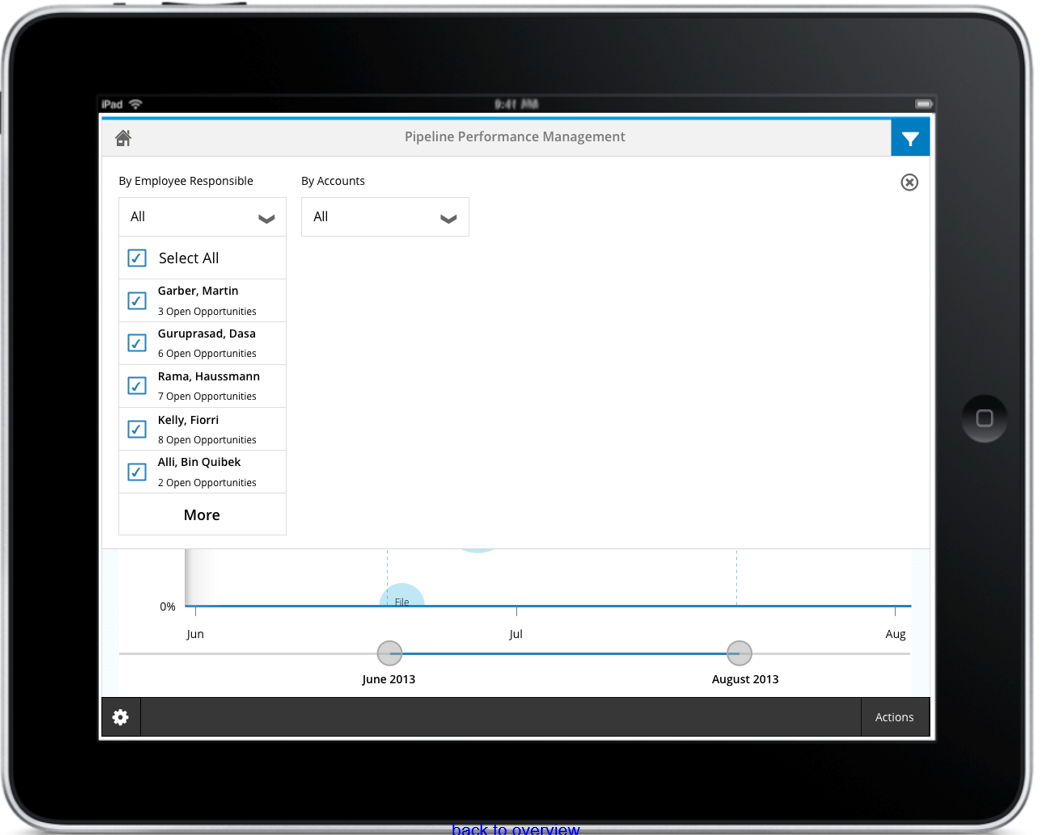Click the 'Kelly, Fiorri' name

tap(188, 420)
